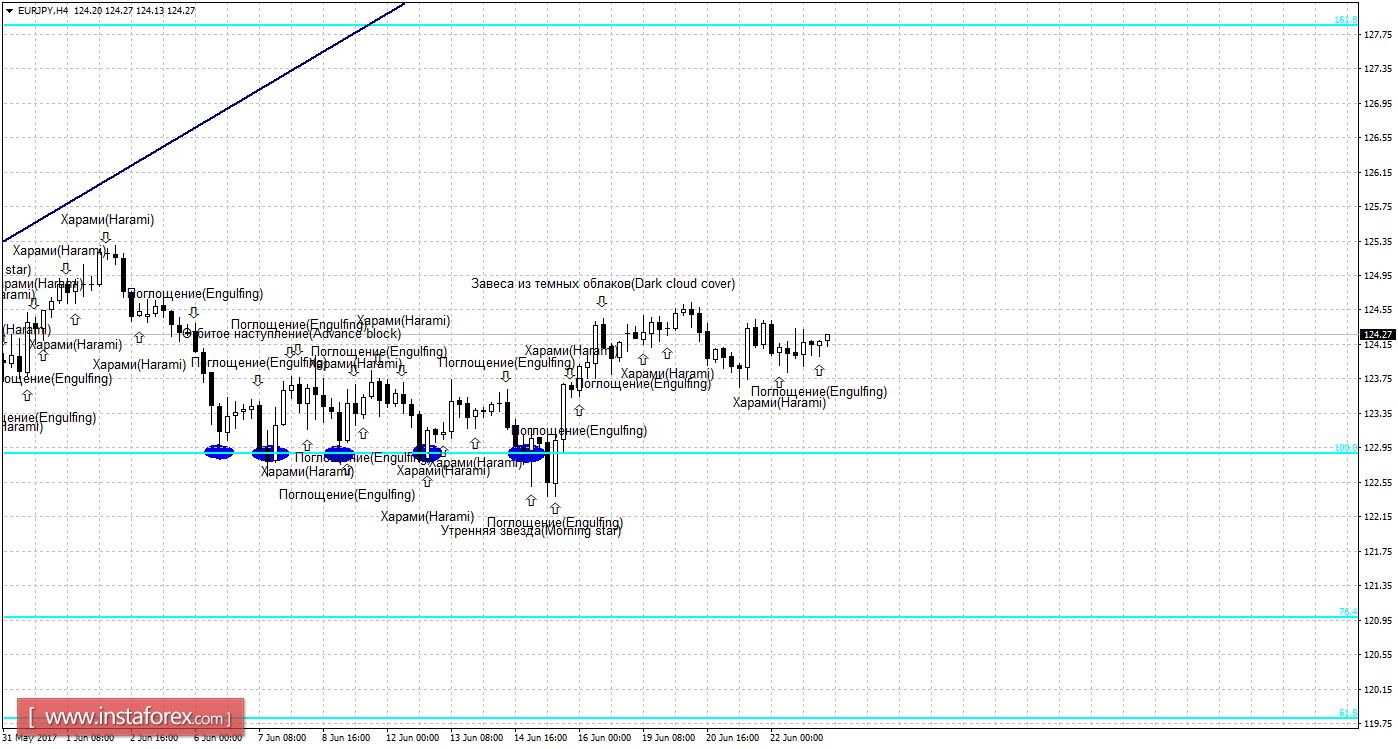This screenshot has width=1398, height=749.
Task: Open the chart menu triangle beside EURJPY,H4
Action: 9,10
